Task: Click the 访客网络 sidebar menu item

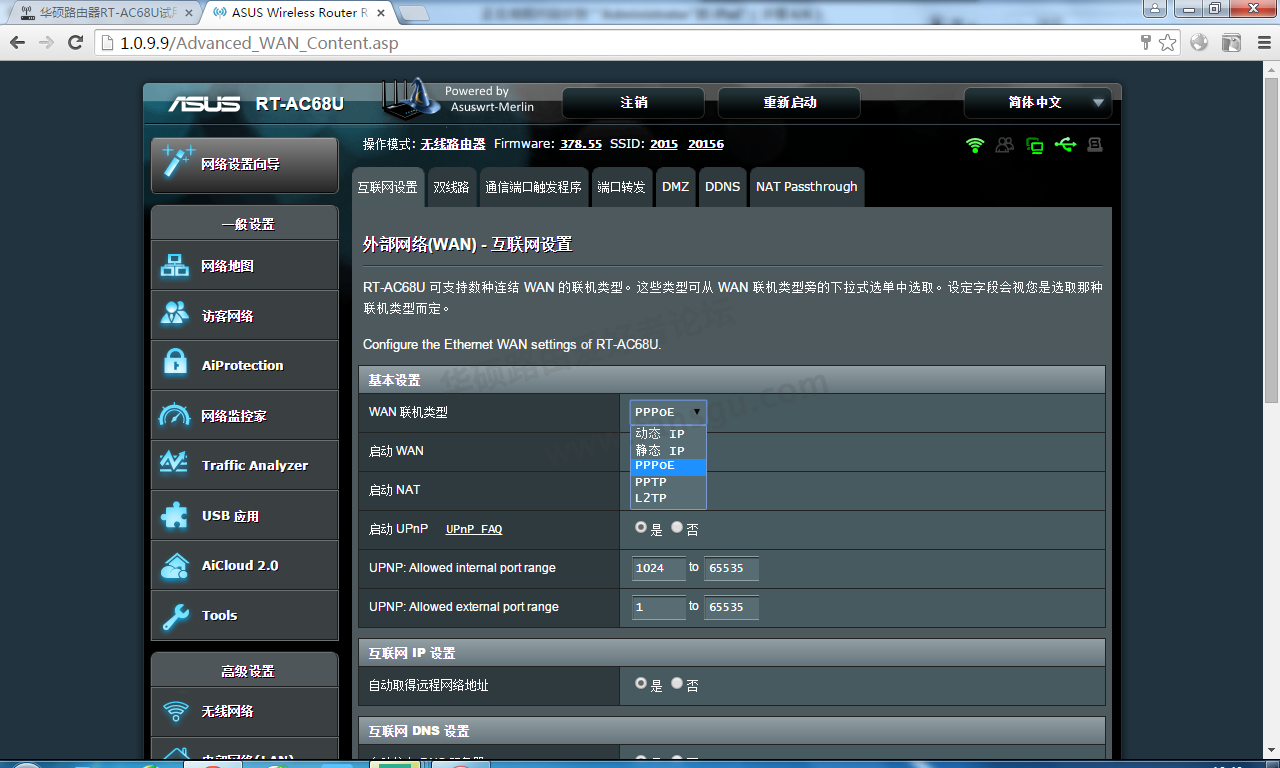Action: 245,315
